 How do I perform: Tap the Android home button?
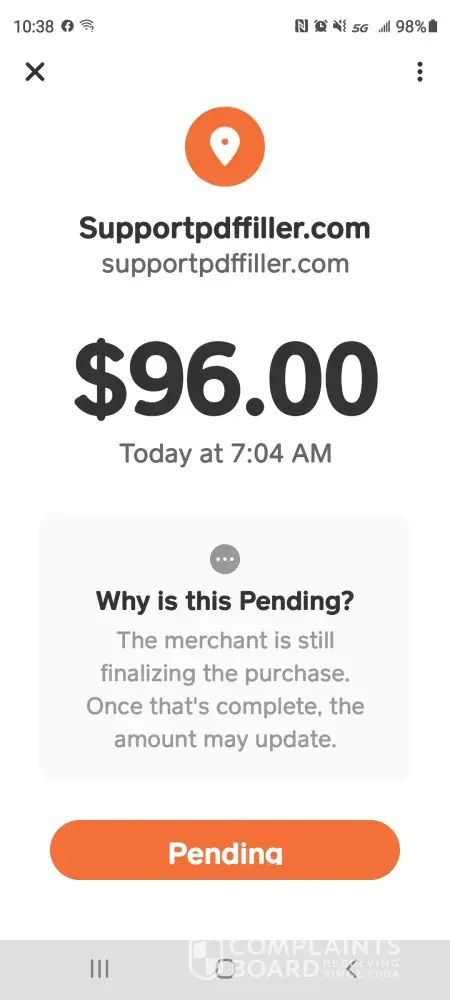pos(225,969)
